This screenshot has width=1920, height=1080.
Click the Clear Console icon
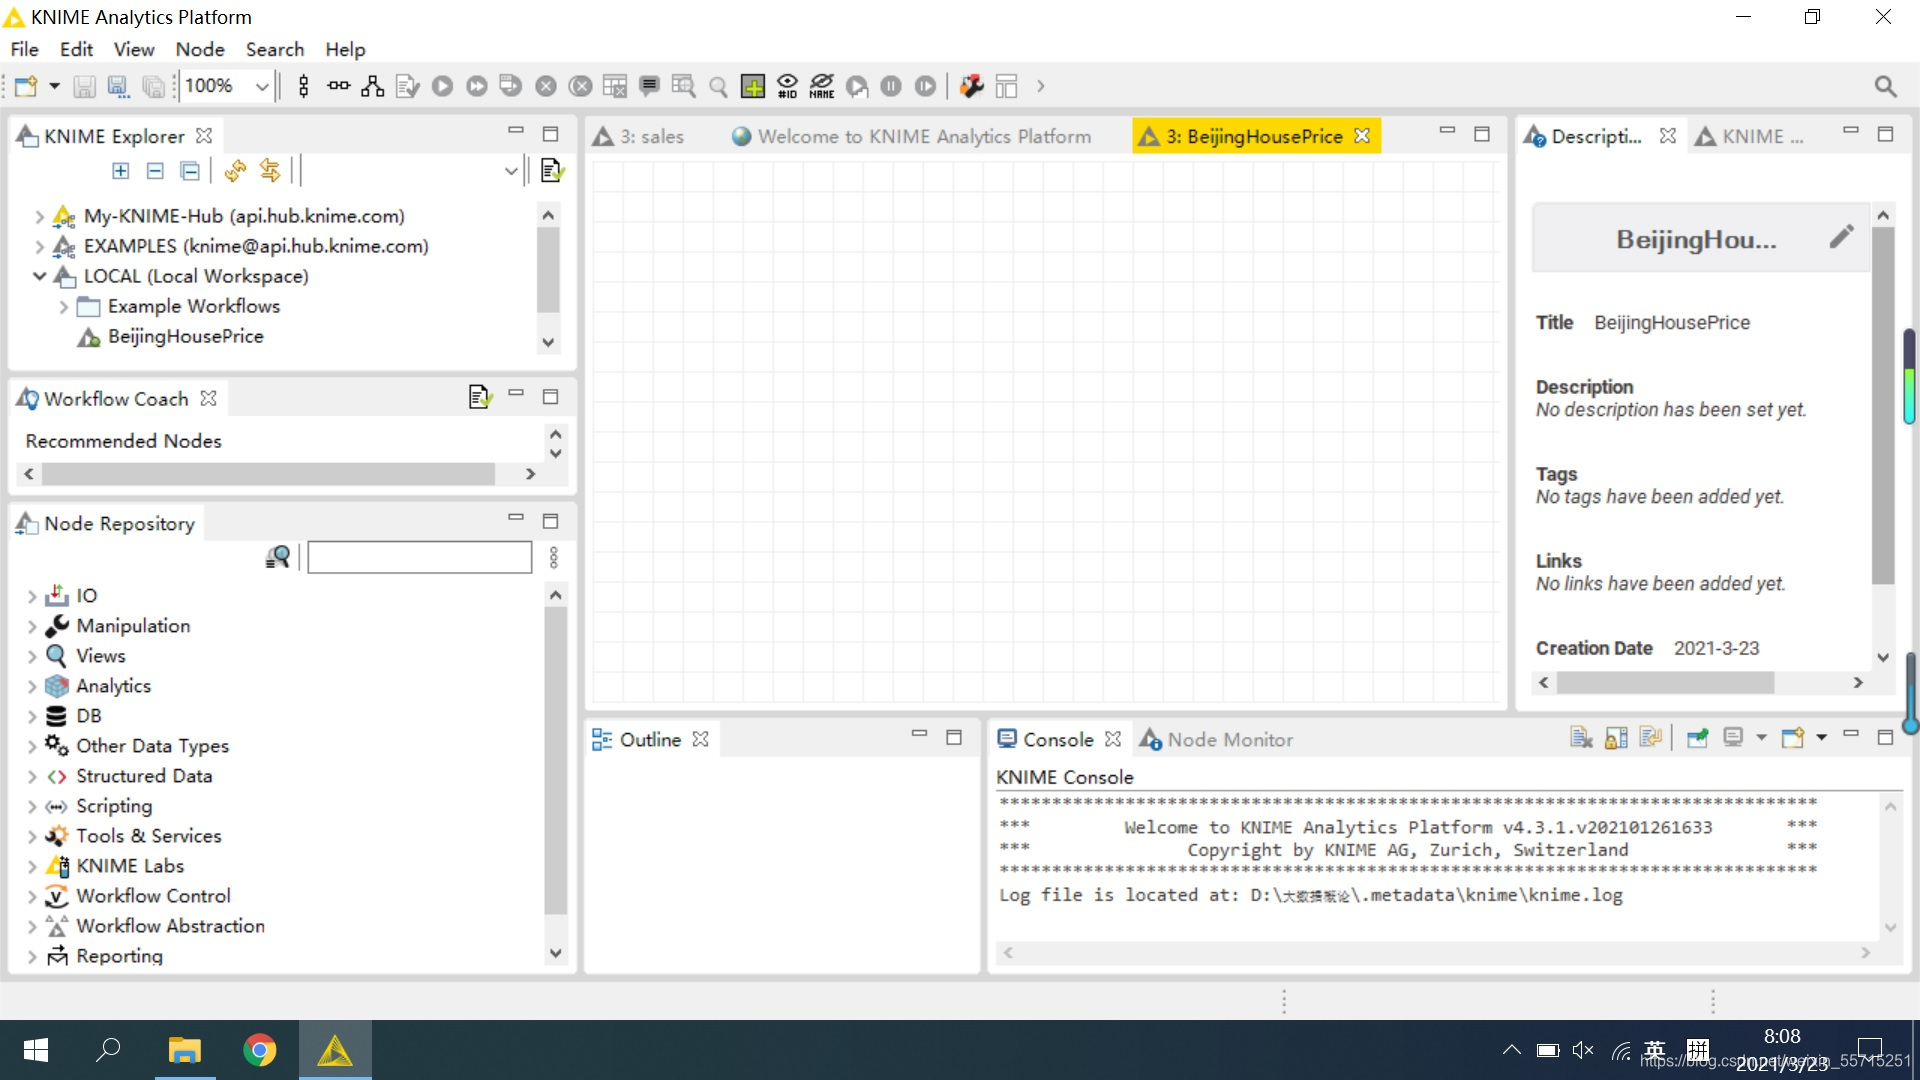point(1581,738)
